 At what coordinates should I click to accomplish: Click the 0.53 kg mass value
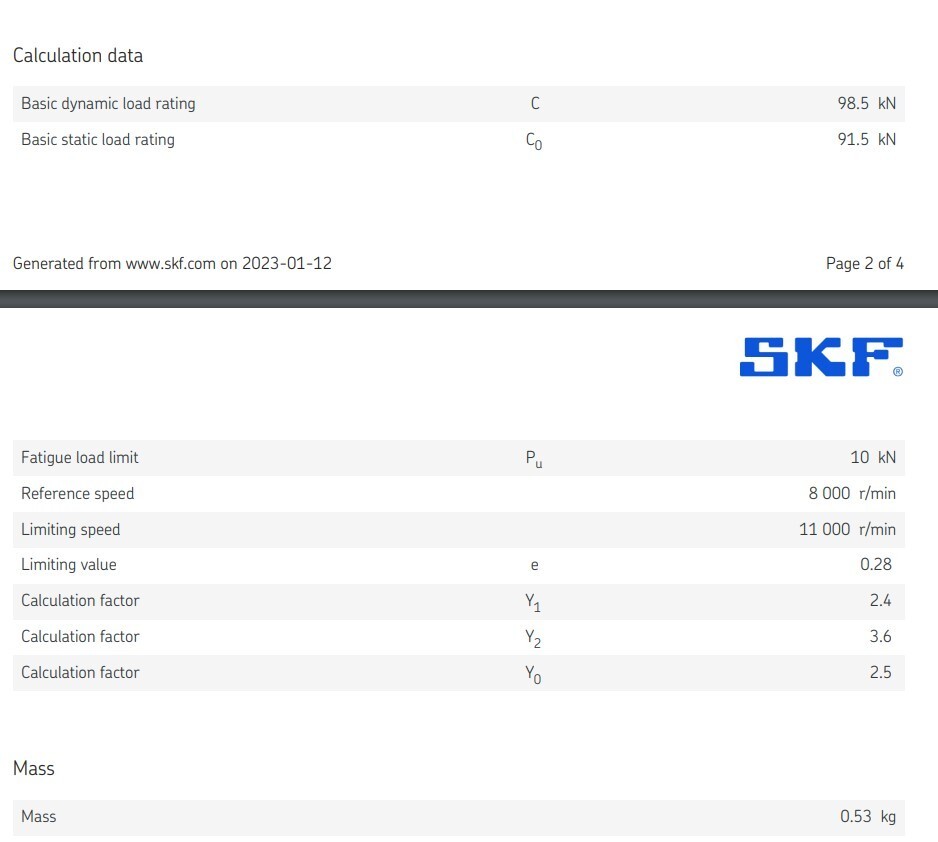tap(868, 816)
